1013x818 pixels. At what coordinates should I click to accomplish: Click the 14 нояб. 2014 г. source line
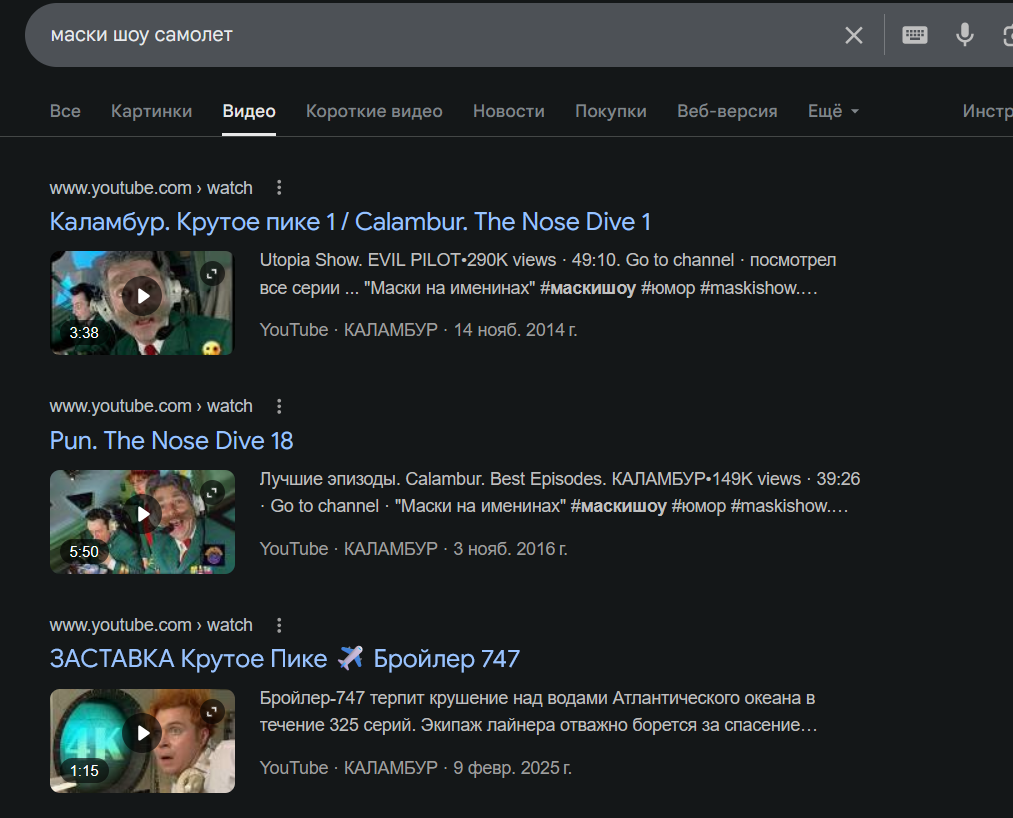[x=418, y=330]
